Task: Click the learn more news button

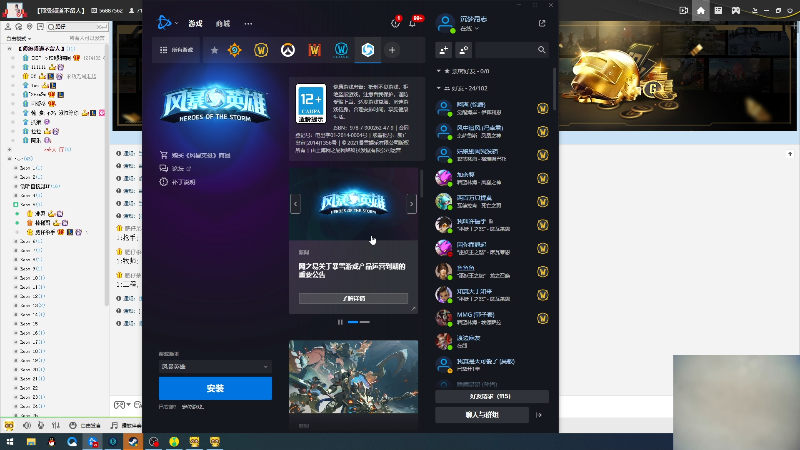Action: point(353,298)
